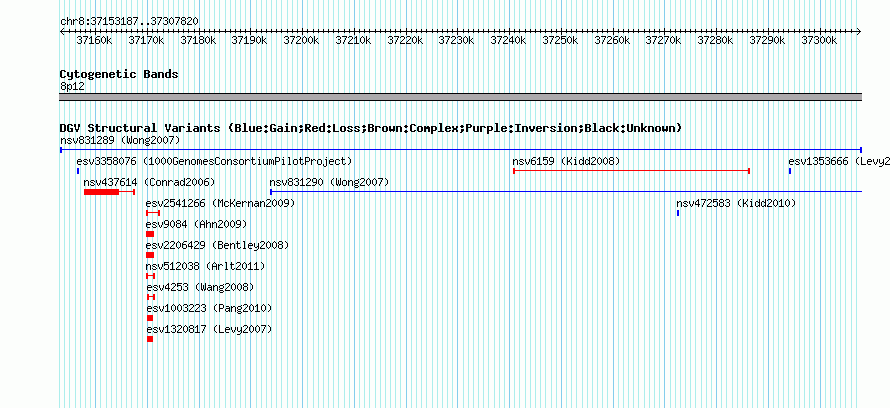Screen dimensions: 890x408
Task: Open nsv831290 (Wong2007) label
Action: click(329, 182)
